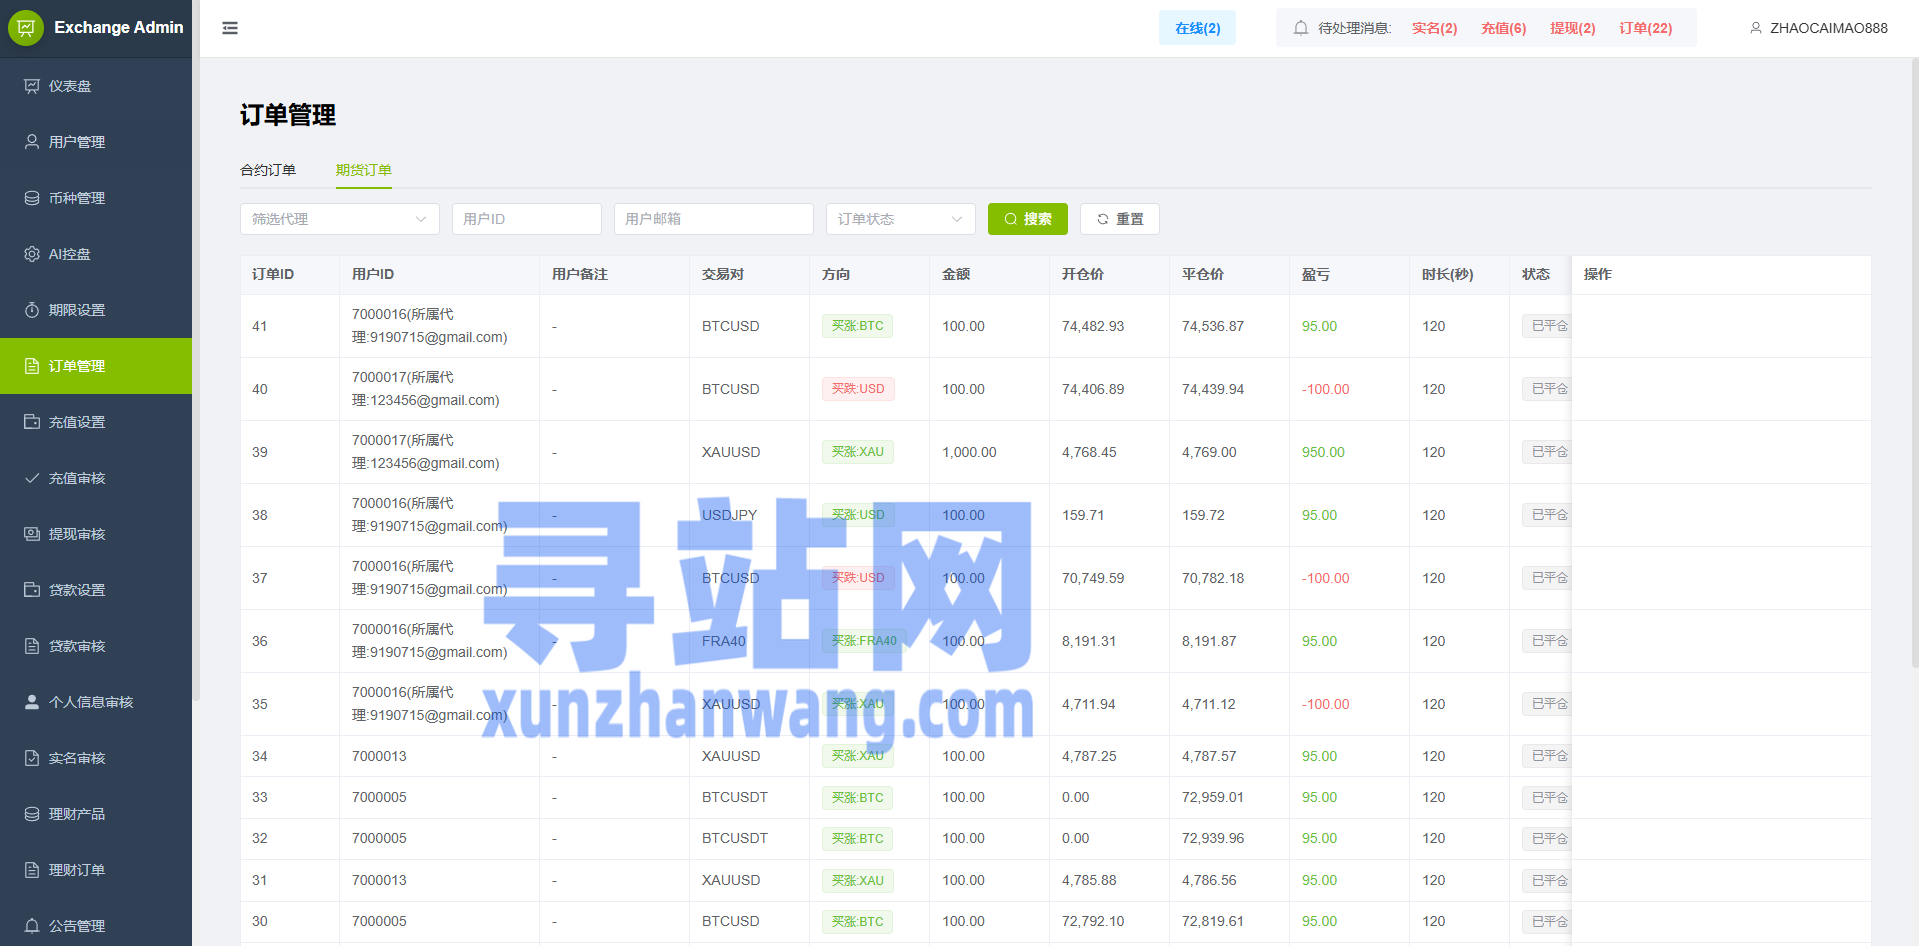This screenshot has height=946, width=1919.
Task: Open pending 实名(2) link
Action: pyautogui.click(x=1434, y=28)
